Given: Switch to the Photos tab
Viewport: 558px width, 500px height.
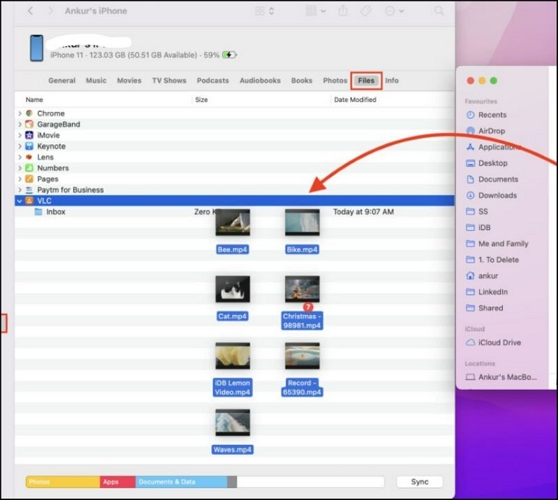Looking at the screenshot, I should (x=335, y=80).
